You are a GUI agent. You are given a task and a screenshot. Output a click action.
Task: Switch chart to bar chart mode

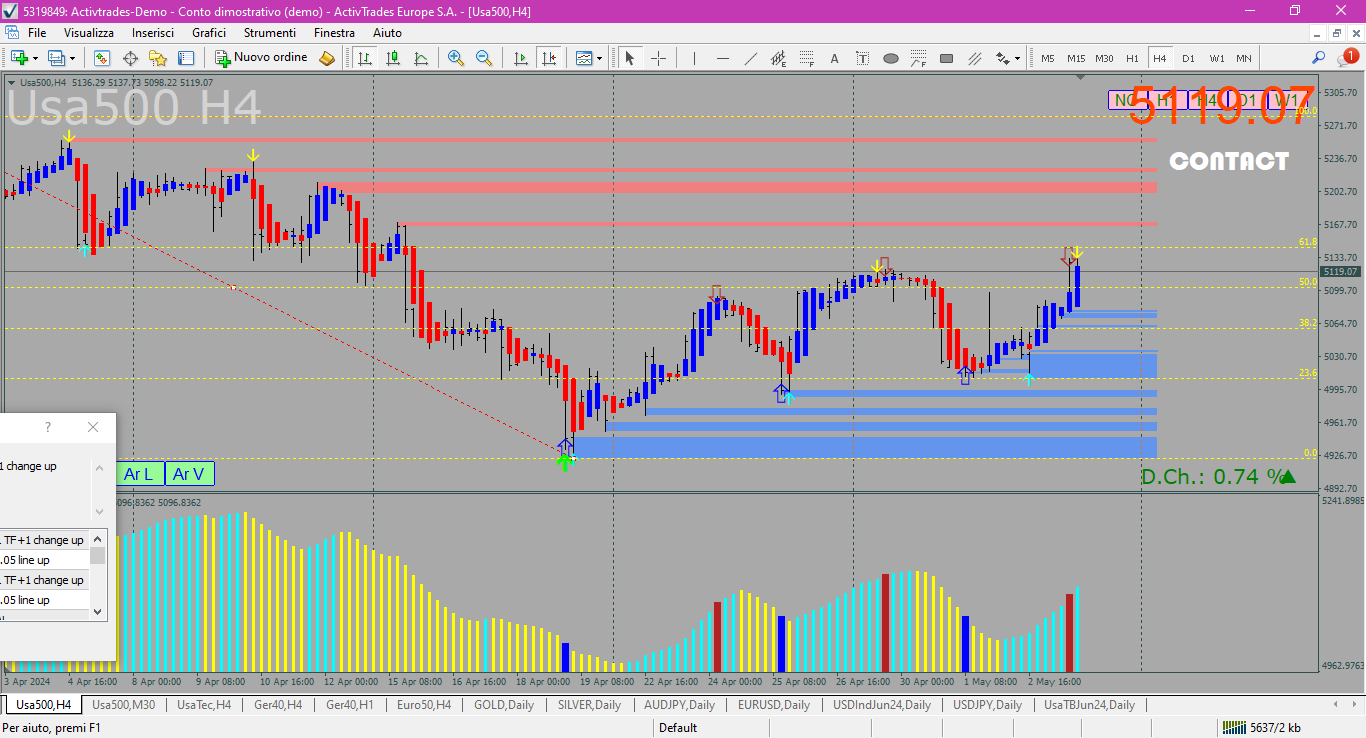365,58
